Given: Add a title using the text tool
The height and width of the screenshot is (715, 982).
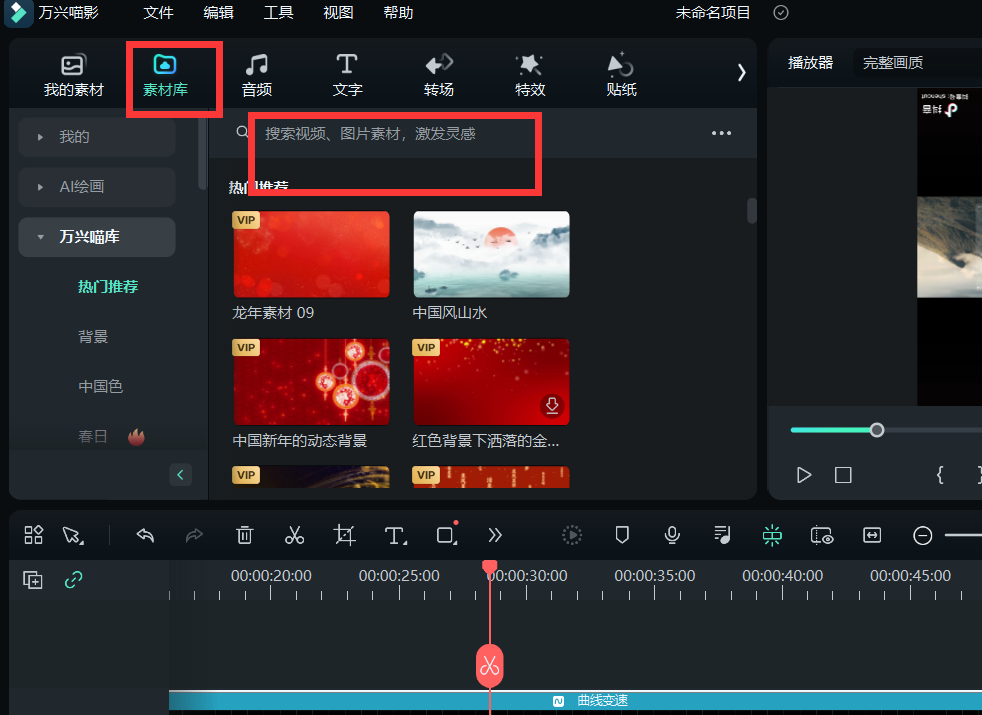Looking at the screenshot, I should (394, 535).
